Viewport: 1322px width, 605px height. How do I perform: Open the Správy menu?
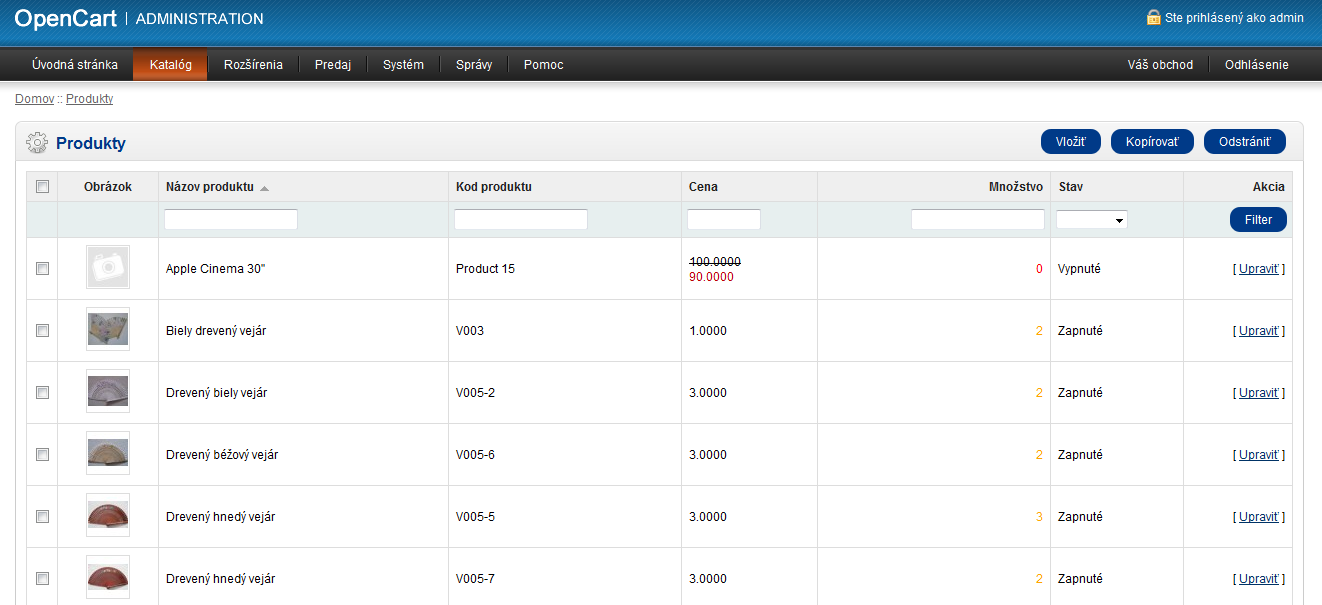(x=474, y=65)
